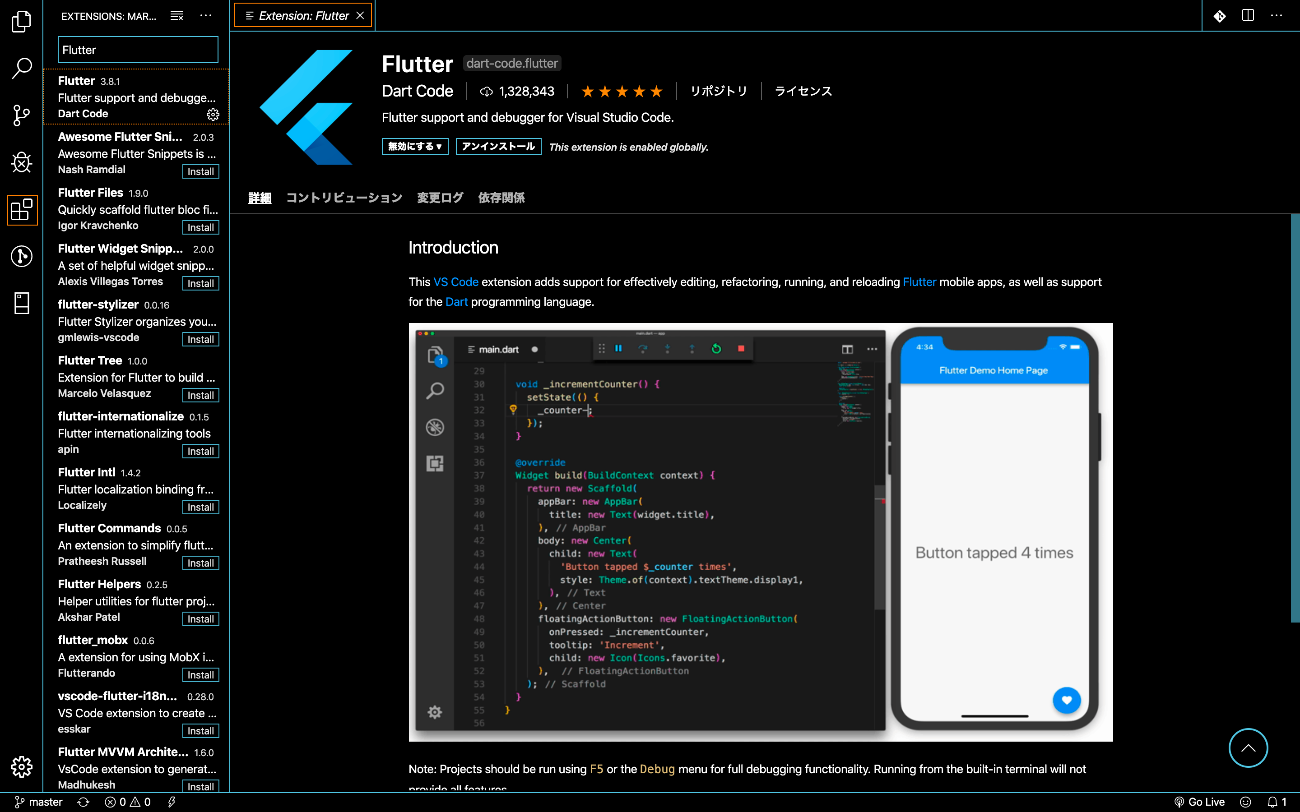Click the lightning bolt status bar icon
The width and height of the screenshot is (1300, 812).
click(172, 802)
